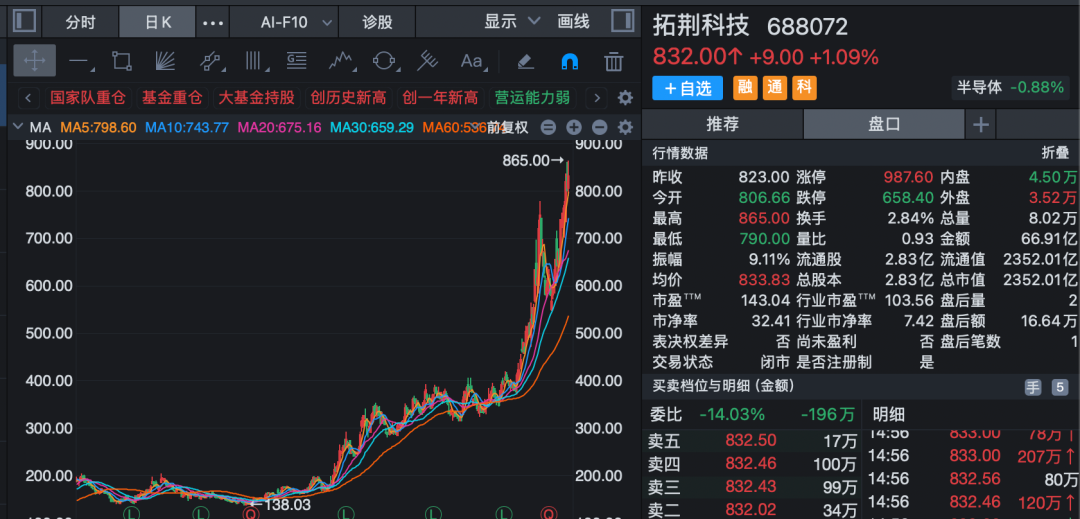Screen dimensions: 1080x519
Task: Open more periods via the three-dots button
Action: tap(213, 23)
